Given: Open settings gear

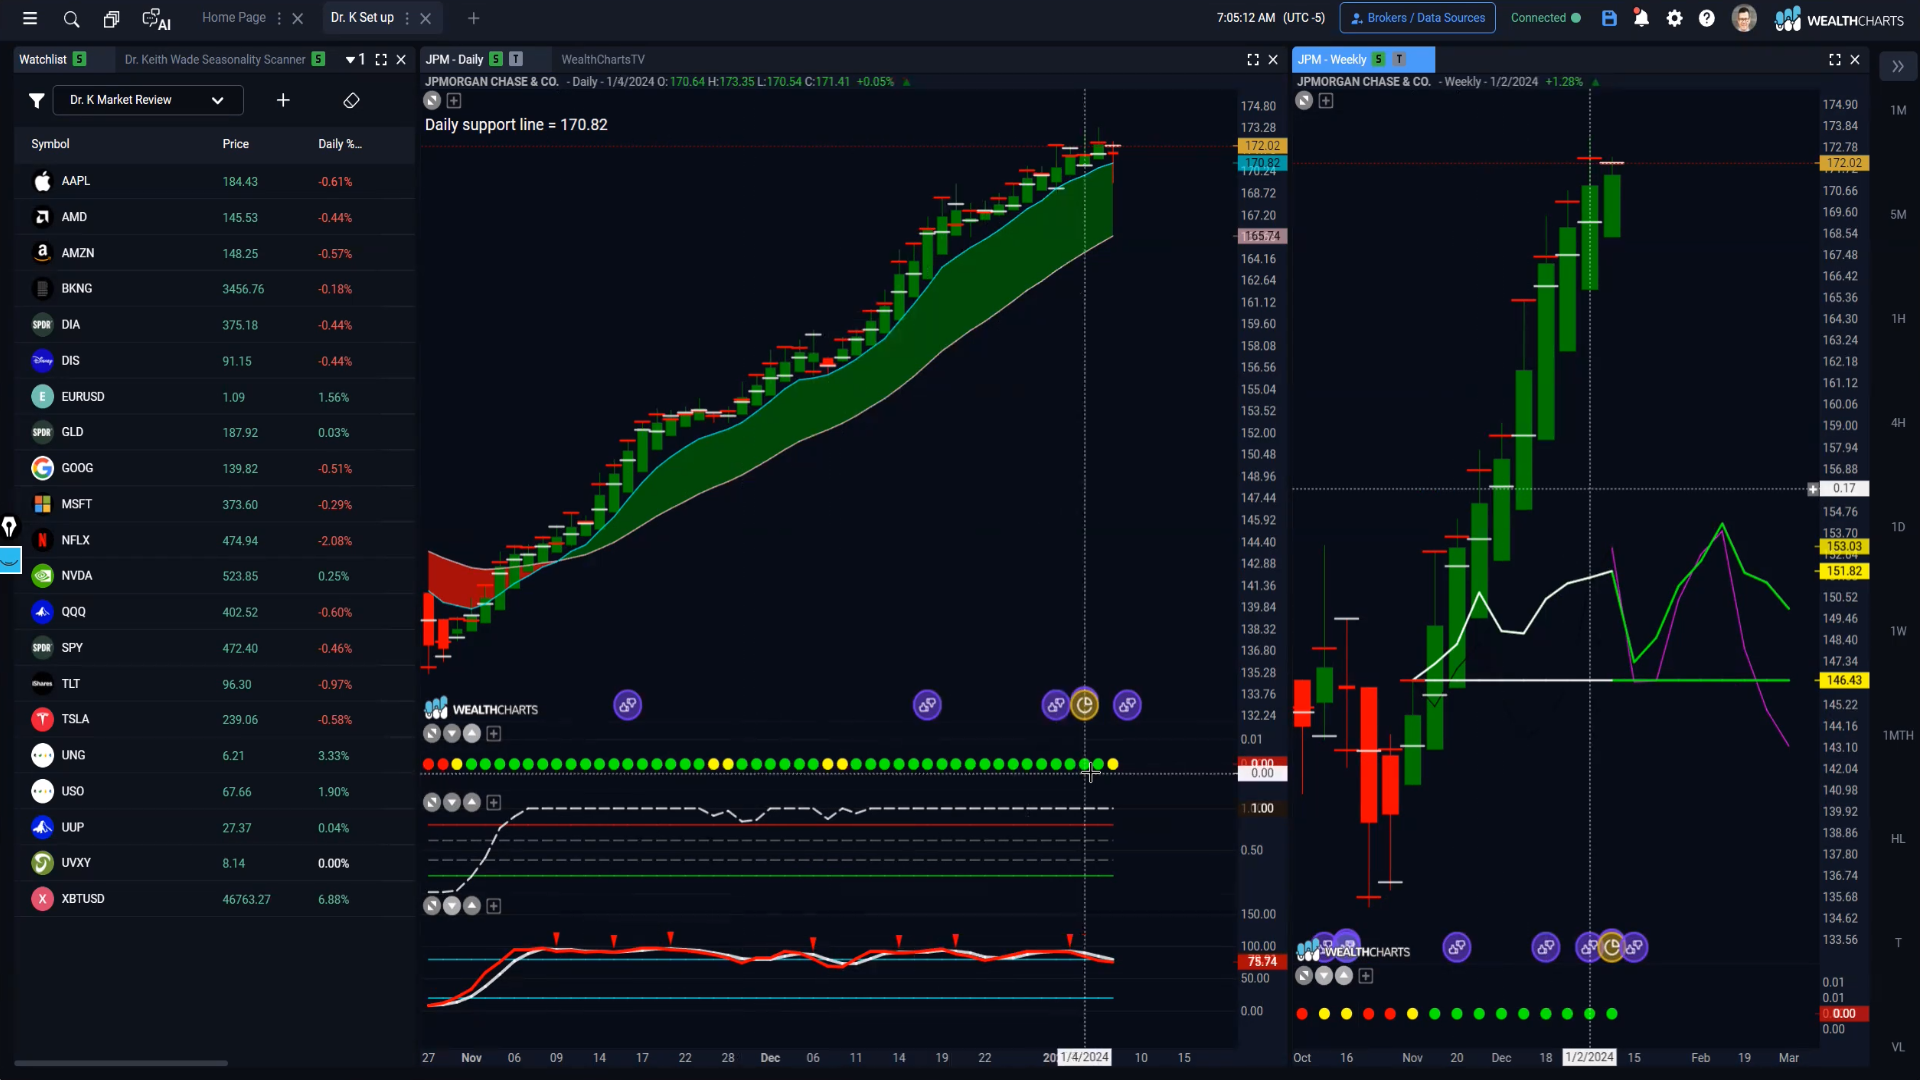Looking at the screenshot, I should coord(1674,18).
